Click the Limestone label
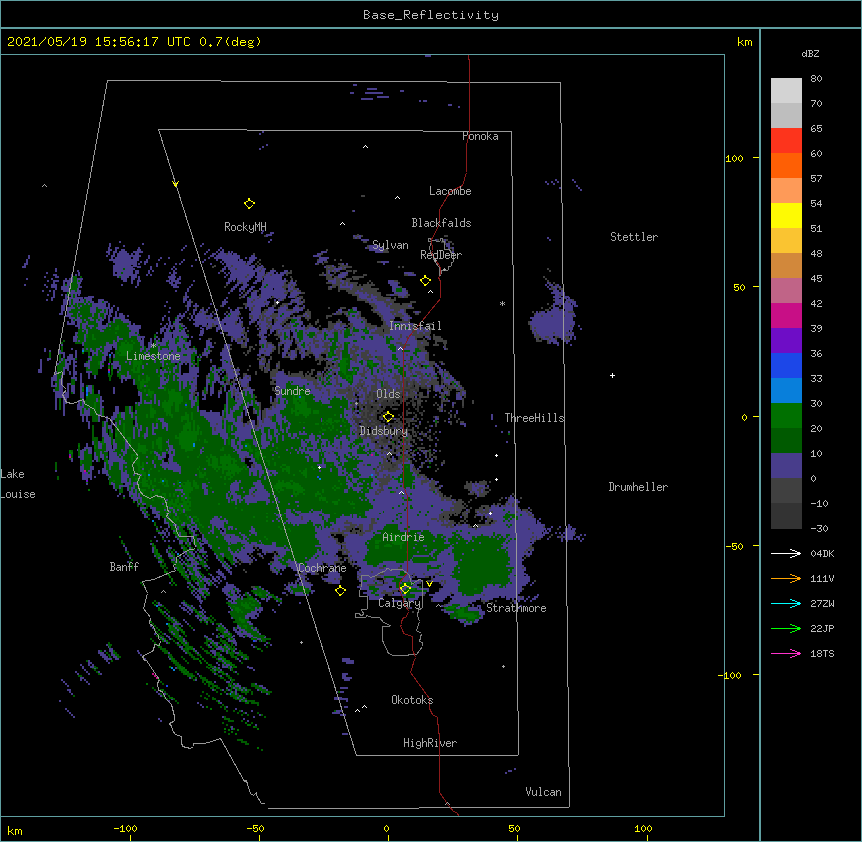 click(x=153, y=356)
